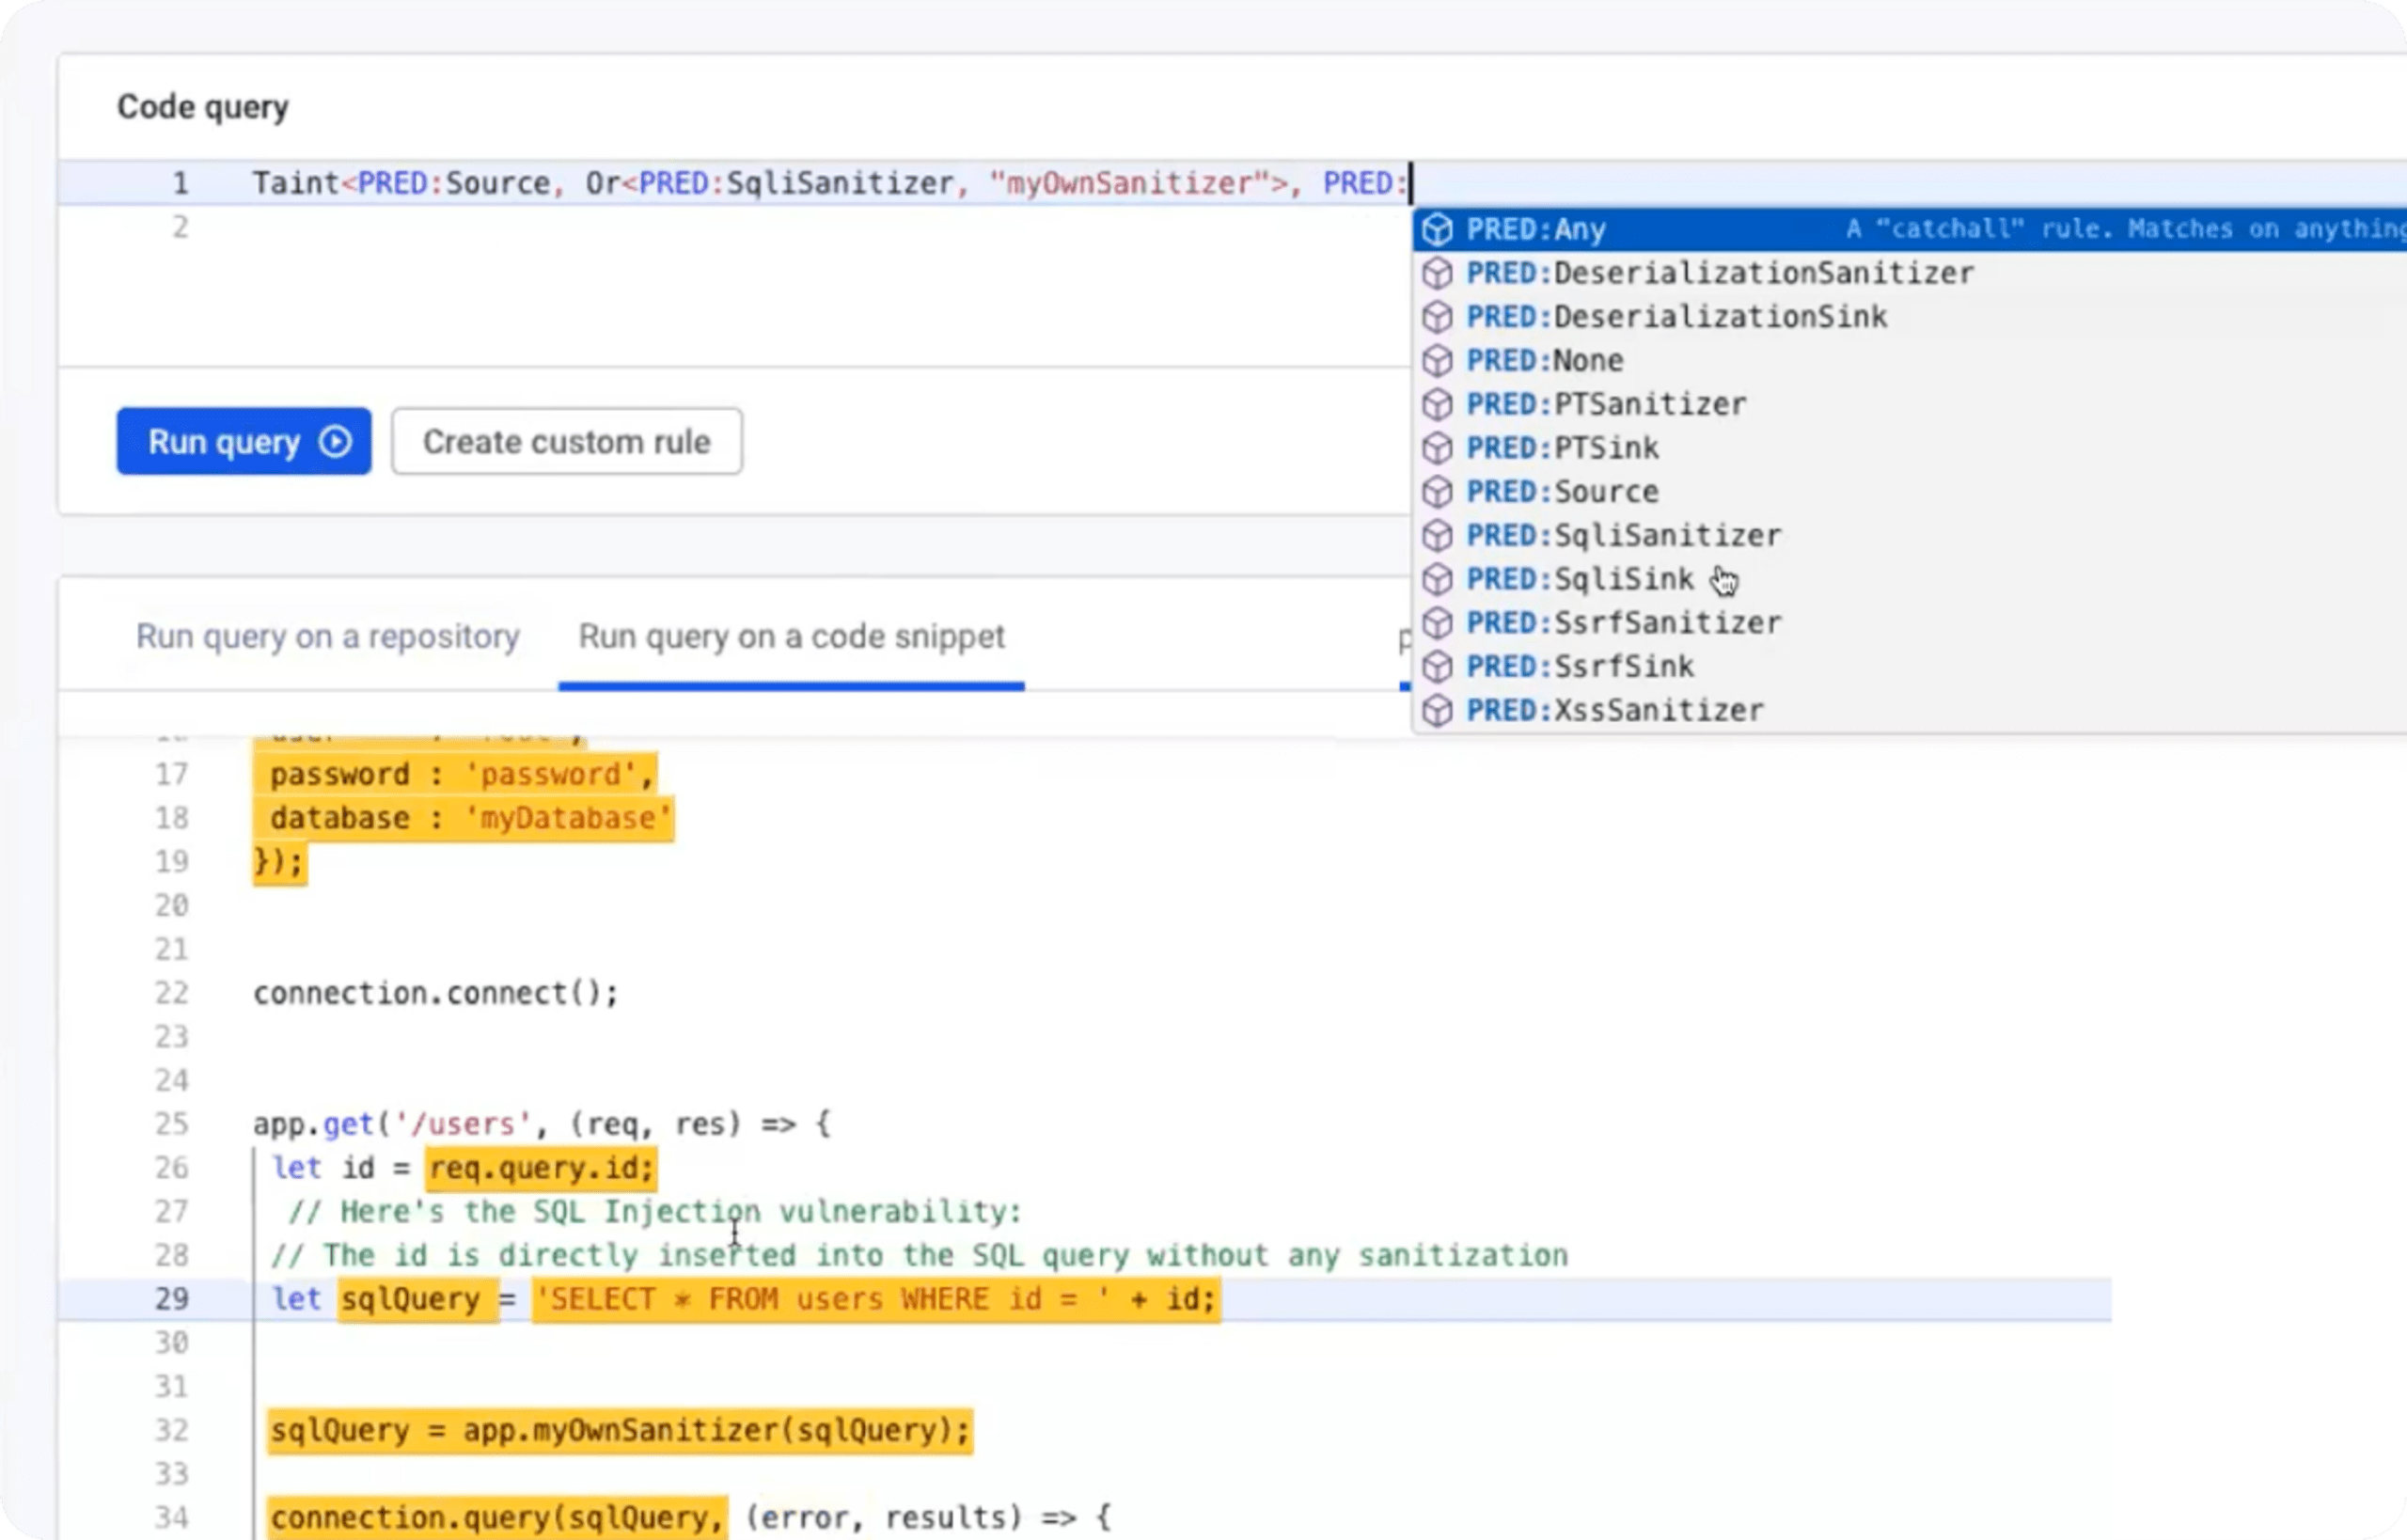Image resolution: width=2407 pixels, height=1540 pixels.
Task: Choose PRED:SsrfSanitizer suggestion entry
Action: click(x=1623, y=623)
